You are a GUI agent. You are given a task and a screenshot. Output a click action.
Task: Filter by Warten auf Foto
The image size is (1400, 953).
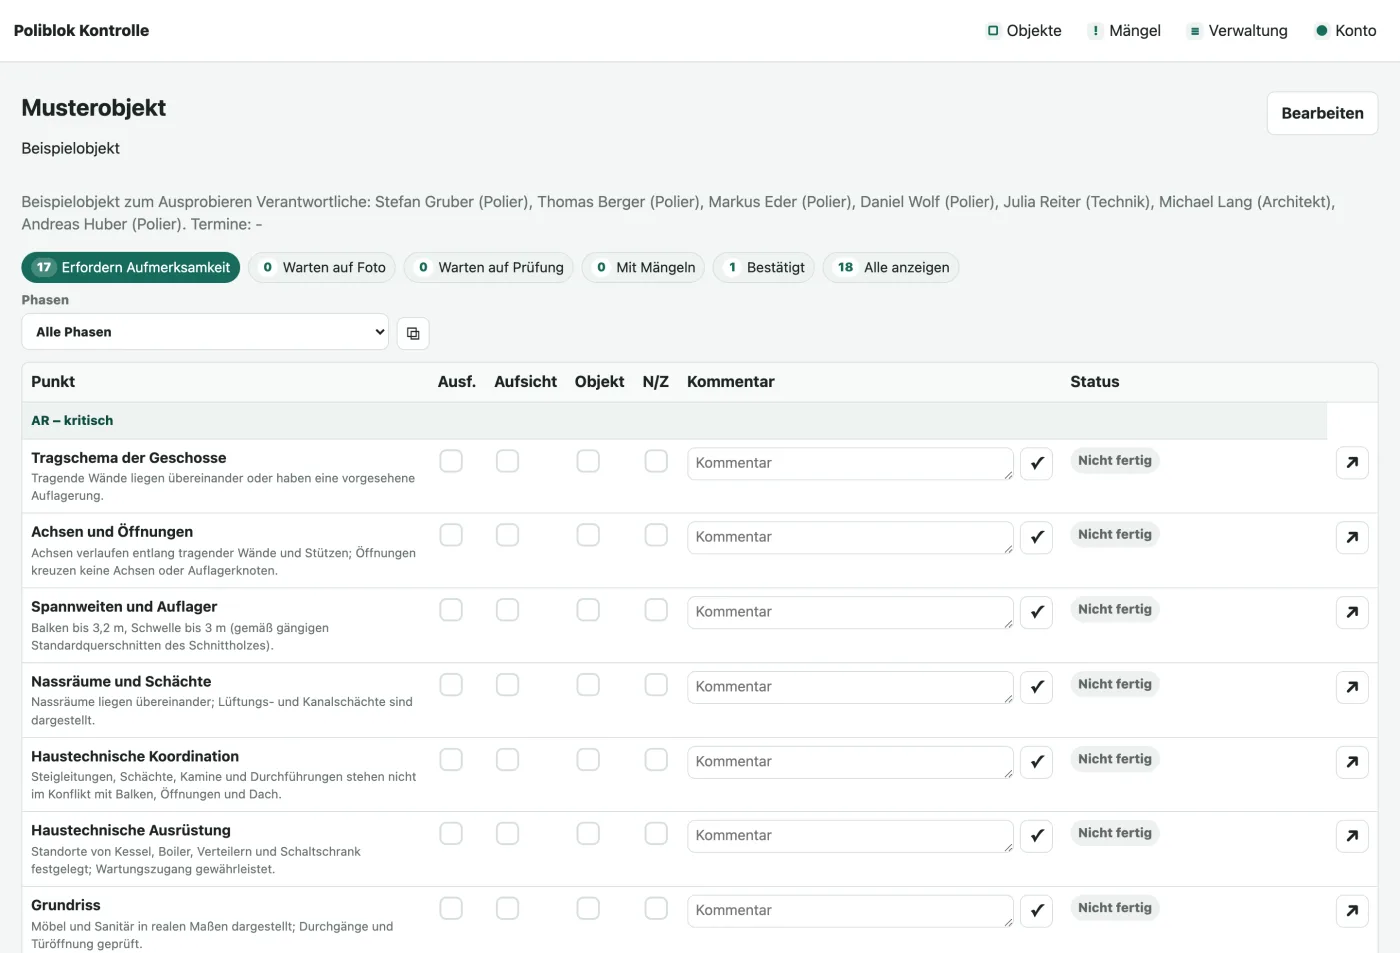pos(322,267)
